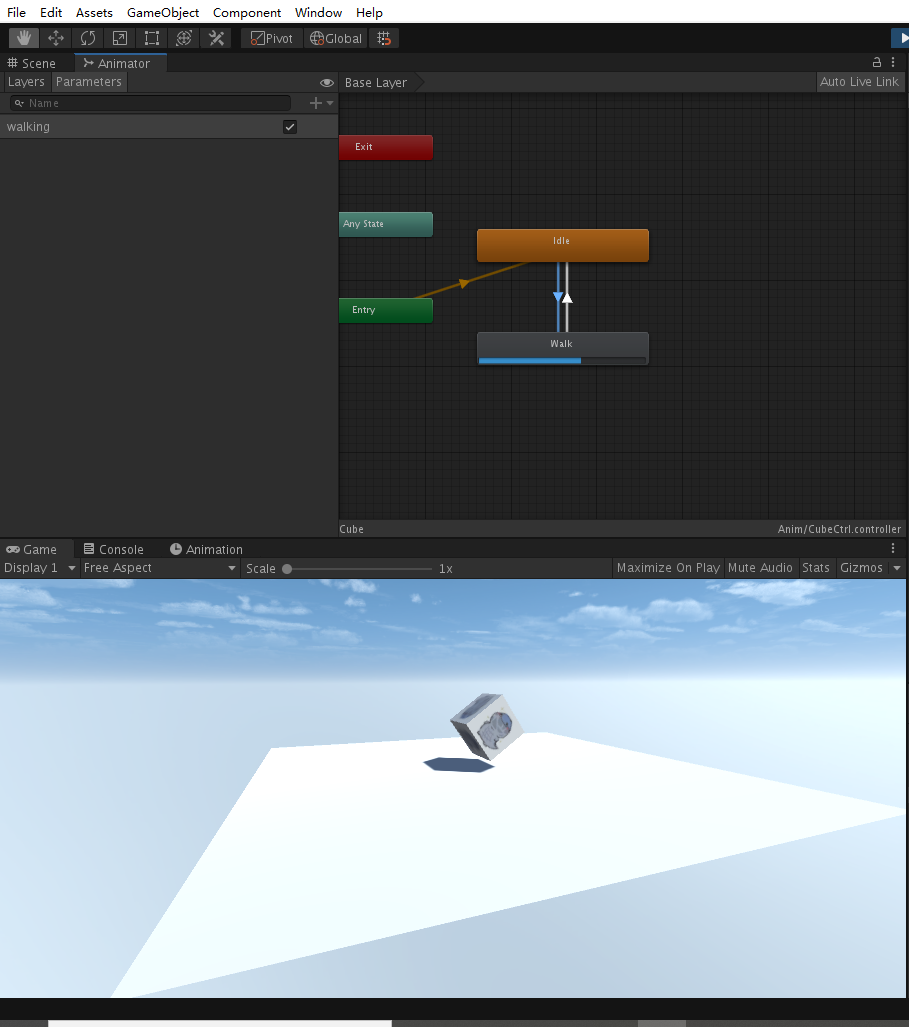Screen dimensions: 909x1027
Task: Start the Play mode button
Action: pyautogui.click(x=901, y=39)
